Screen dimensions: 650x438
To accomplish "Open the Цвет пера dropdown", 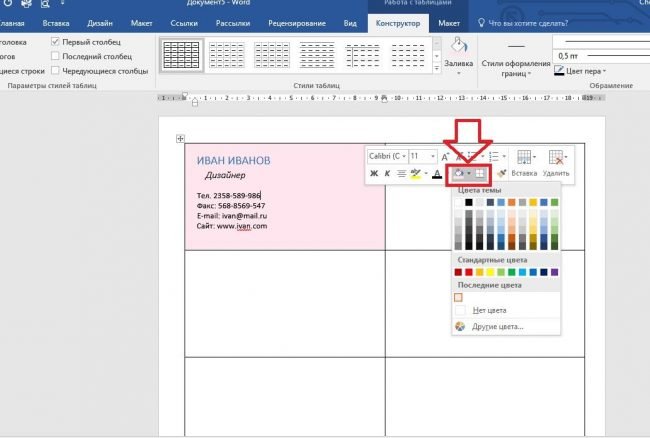I will 590,72.
